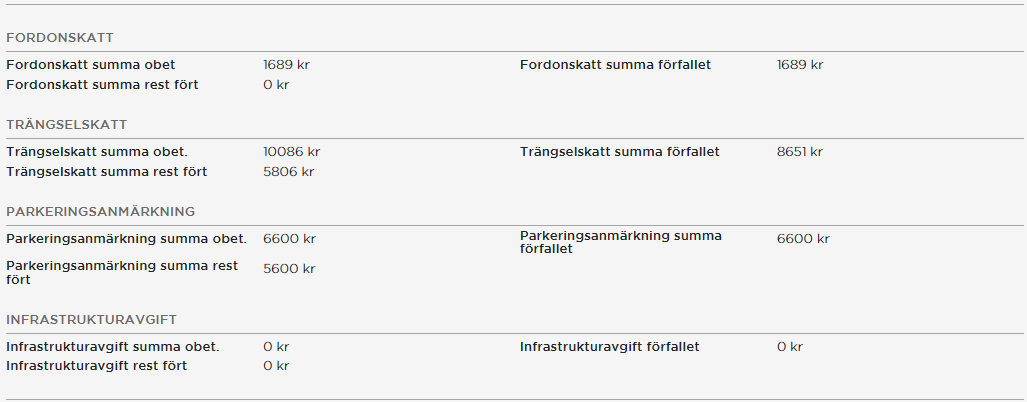Image resolution: width=1027 pixels, height=402 pixels.
Task: Click the 'Parkeringsanmärkning summa förfallet' label
Action: pos(620,242)
